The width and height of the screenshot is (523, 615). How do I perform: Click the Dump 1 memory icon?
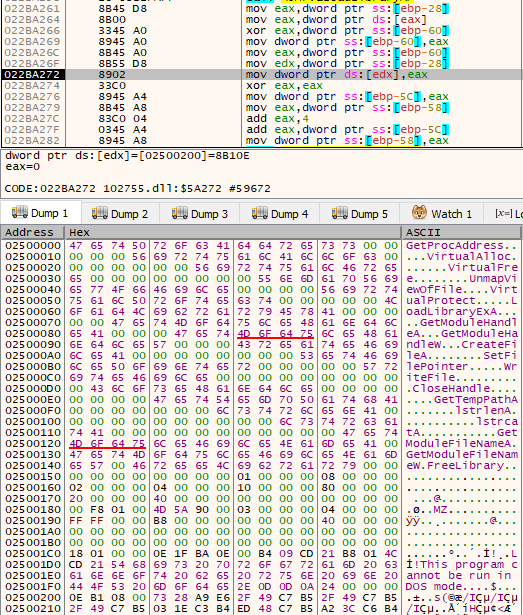click(20, 213)
